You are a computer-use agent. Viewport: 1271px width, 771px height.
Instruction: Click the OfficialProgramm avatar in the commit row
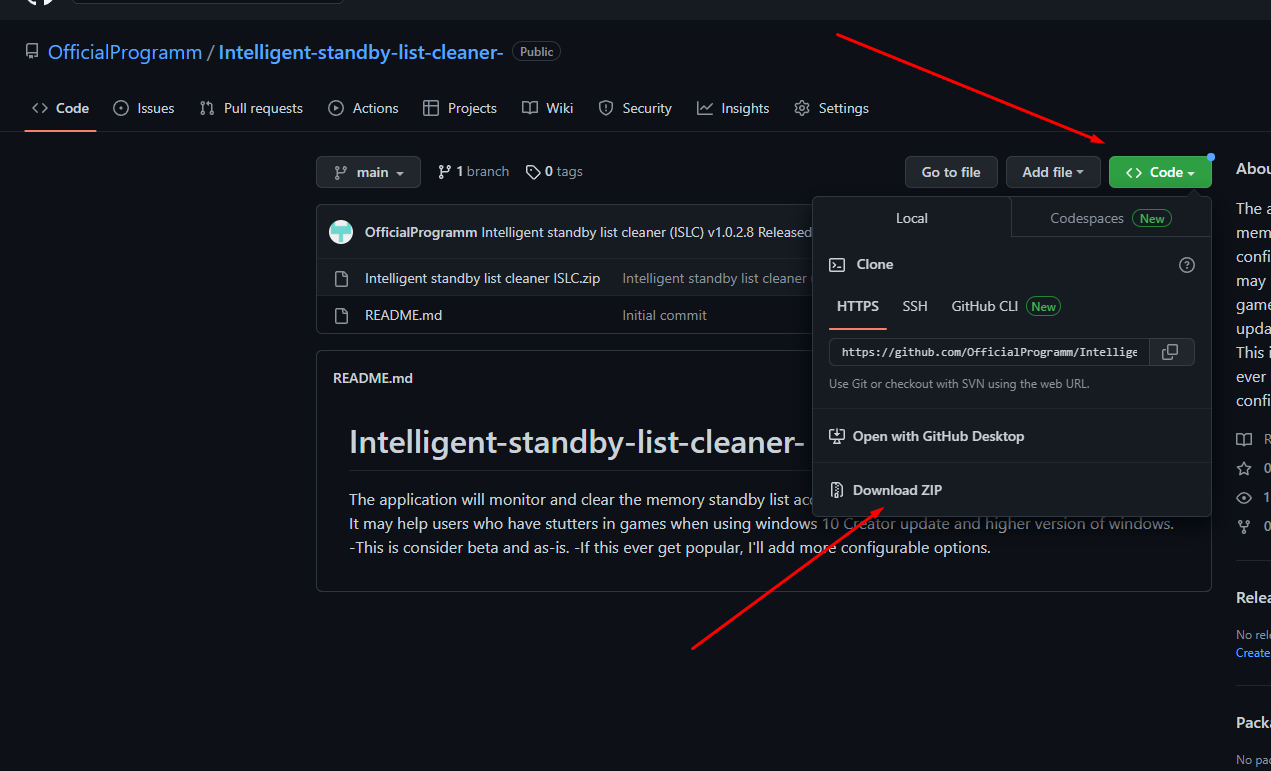[341, 232]
